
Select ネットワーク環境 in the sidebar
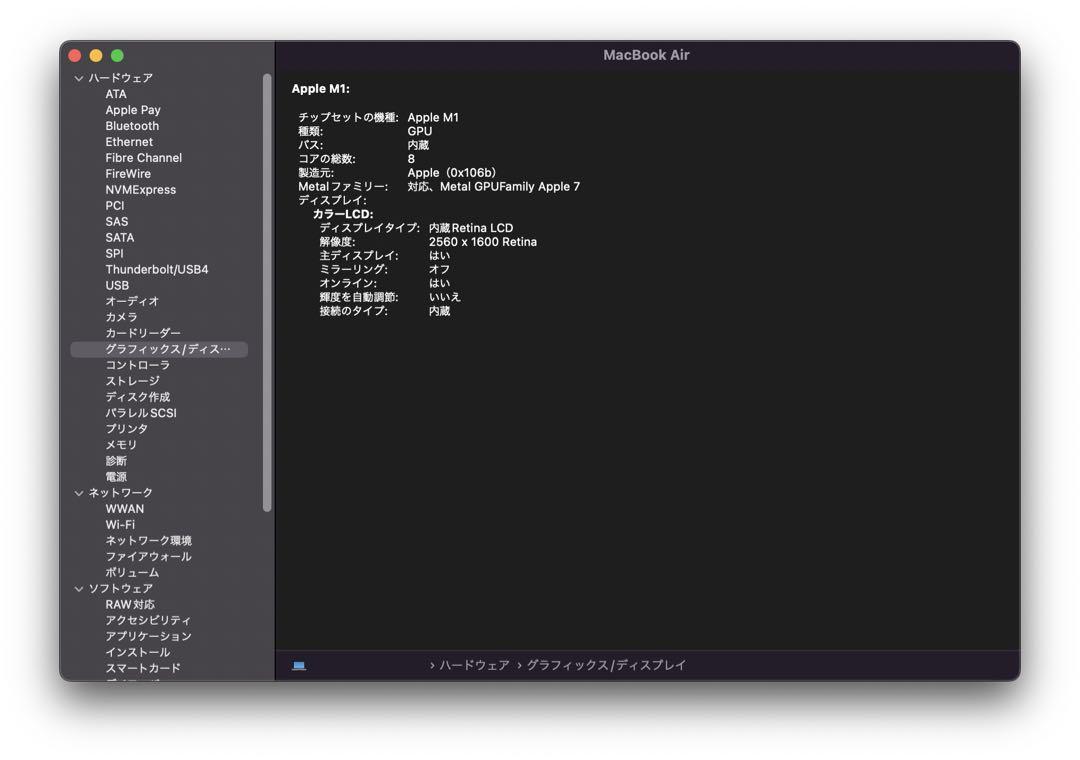[x=148, y=541]
